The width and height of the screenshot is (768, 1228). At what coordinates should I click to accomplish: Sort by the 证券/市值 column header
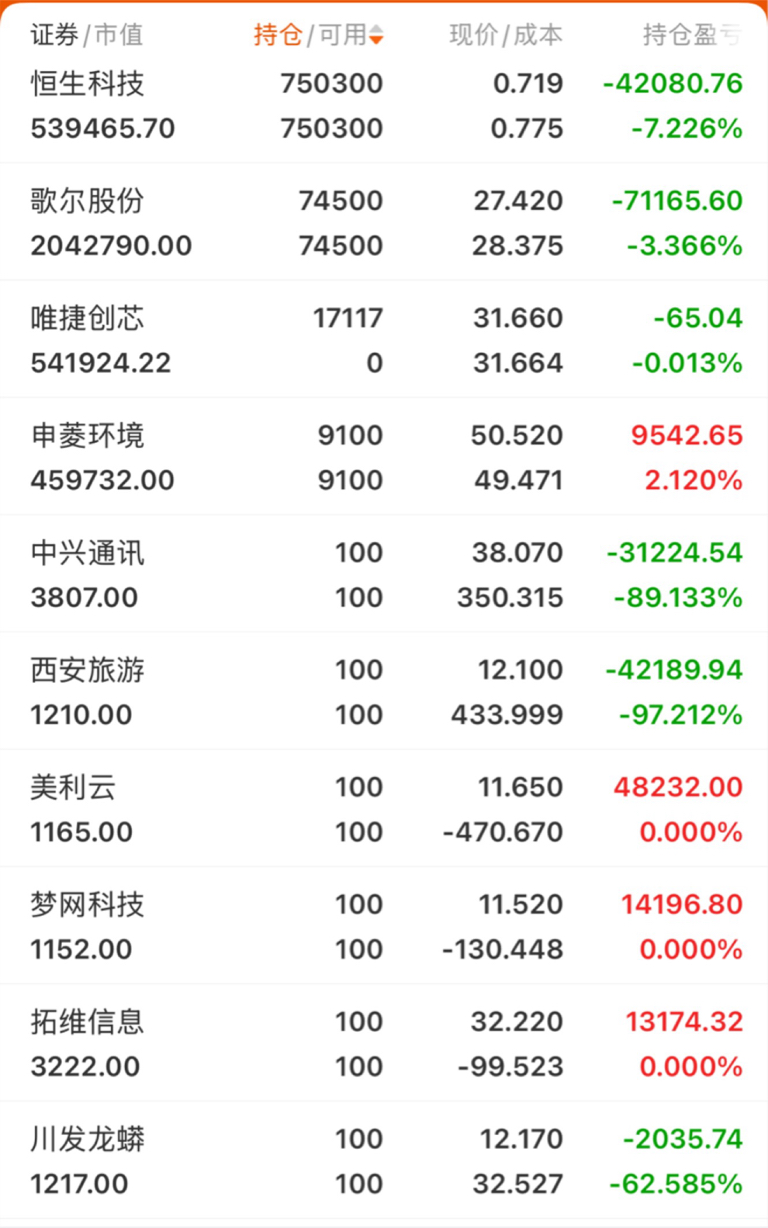coord(86,35)
